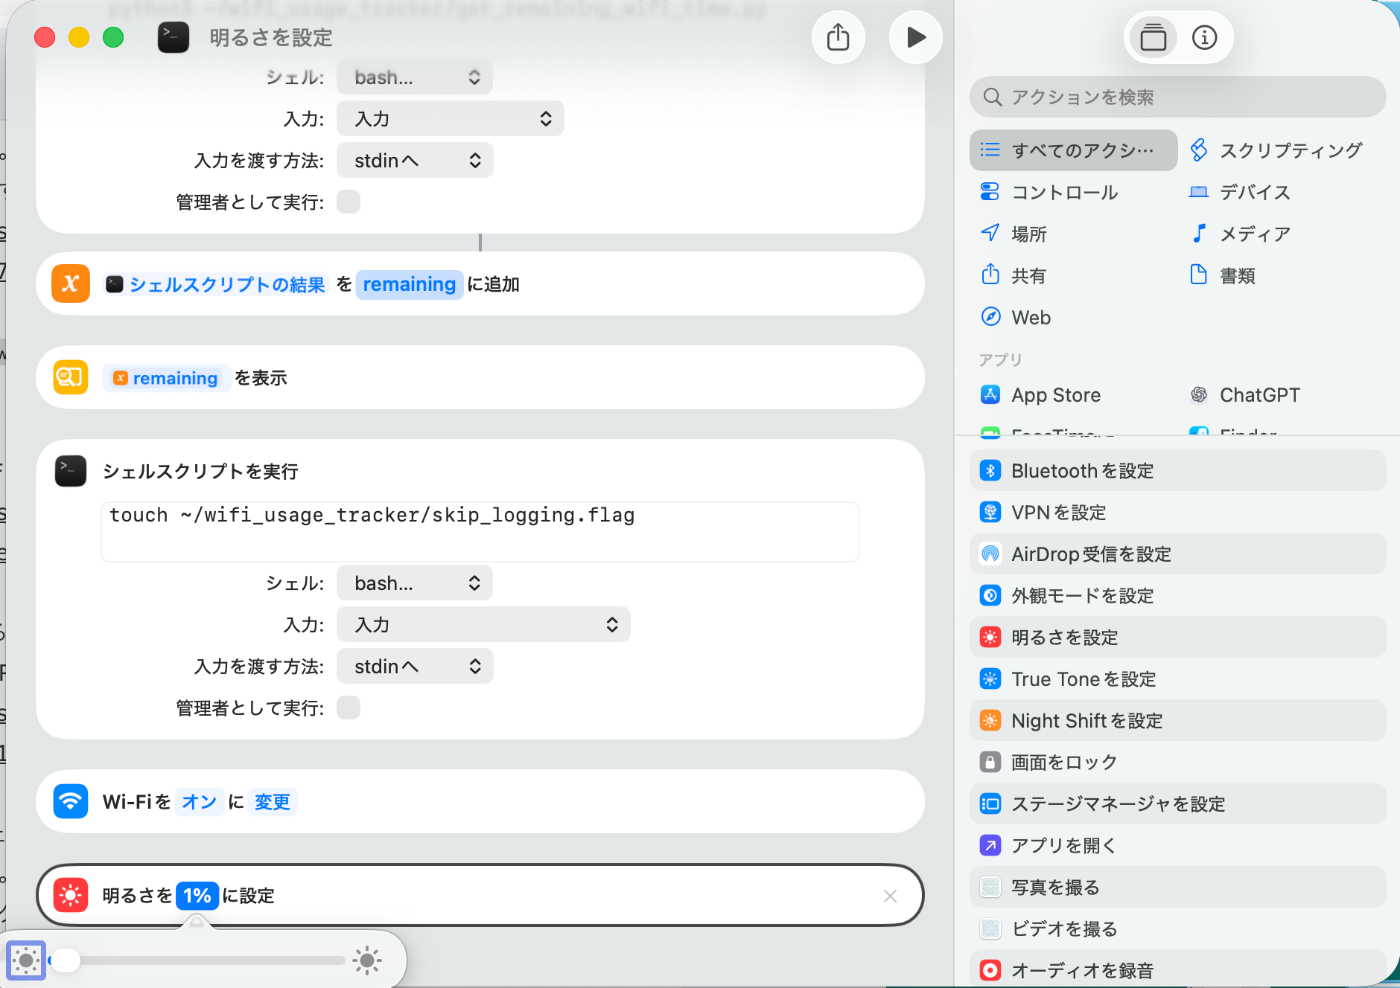Add the True Toneを設定 action
This screenshot has width=1400, height=988.
(1177, 679)
